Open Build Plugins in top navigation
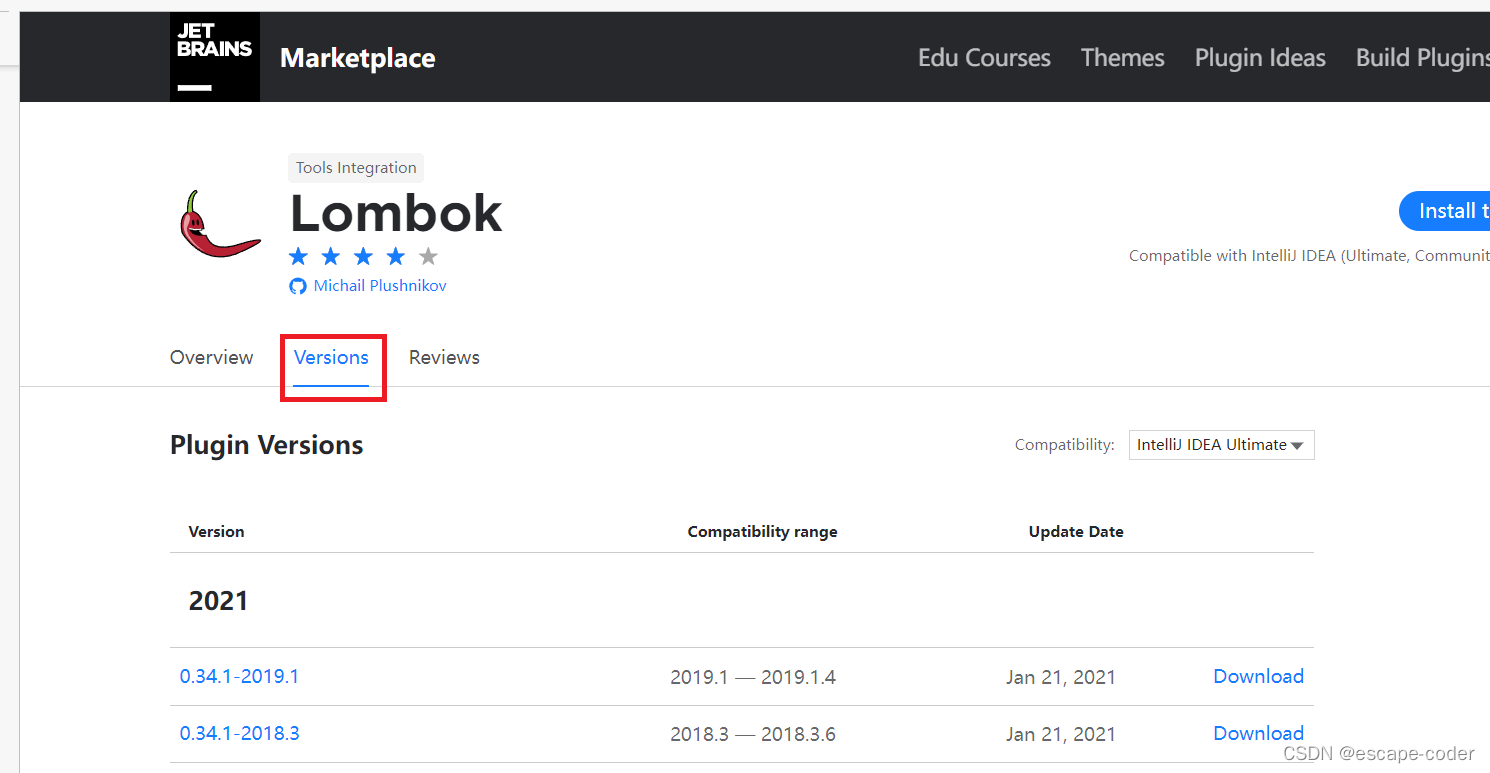Screen dimensions: 1490x773 1422,58
